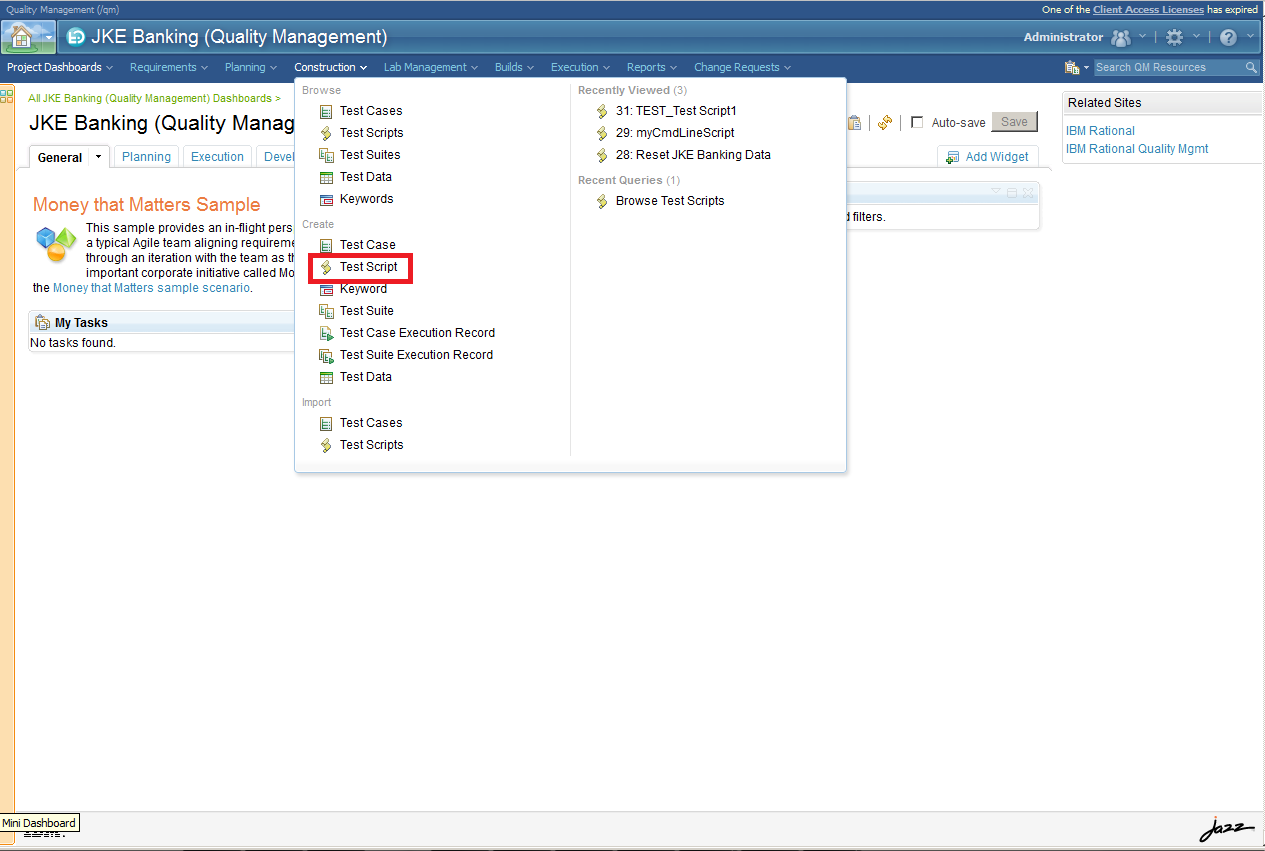This screenshot has width=1265, height=851.
Task: Click the green Test Data table icon under Browse
Action: [325, 177]
